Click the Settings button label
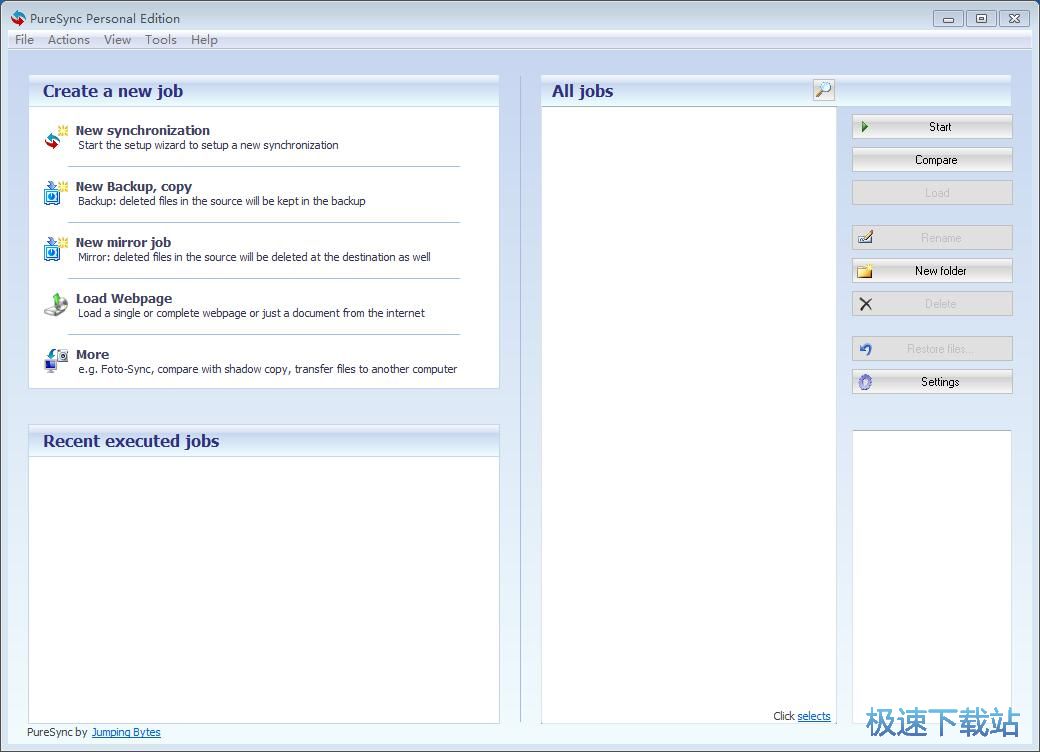This screenshot has height=752, width=1040. point(940,382)
